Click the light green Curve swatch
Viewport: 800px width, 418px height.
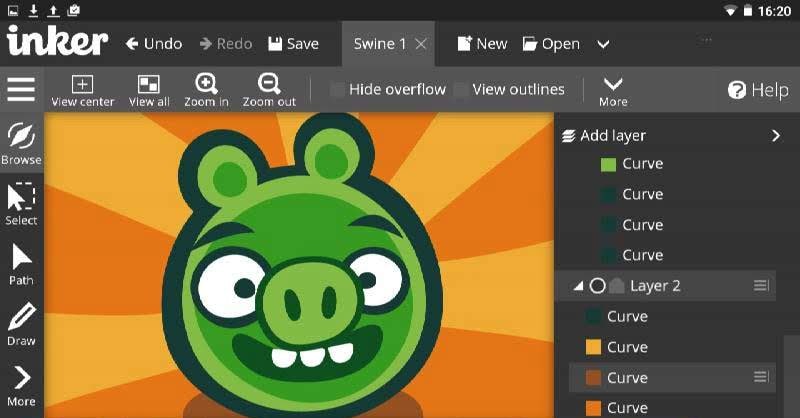click(608, 164)
